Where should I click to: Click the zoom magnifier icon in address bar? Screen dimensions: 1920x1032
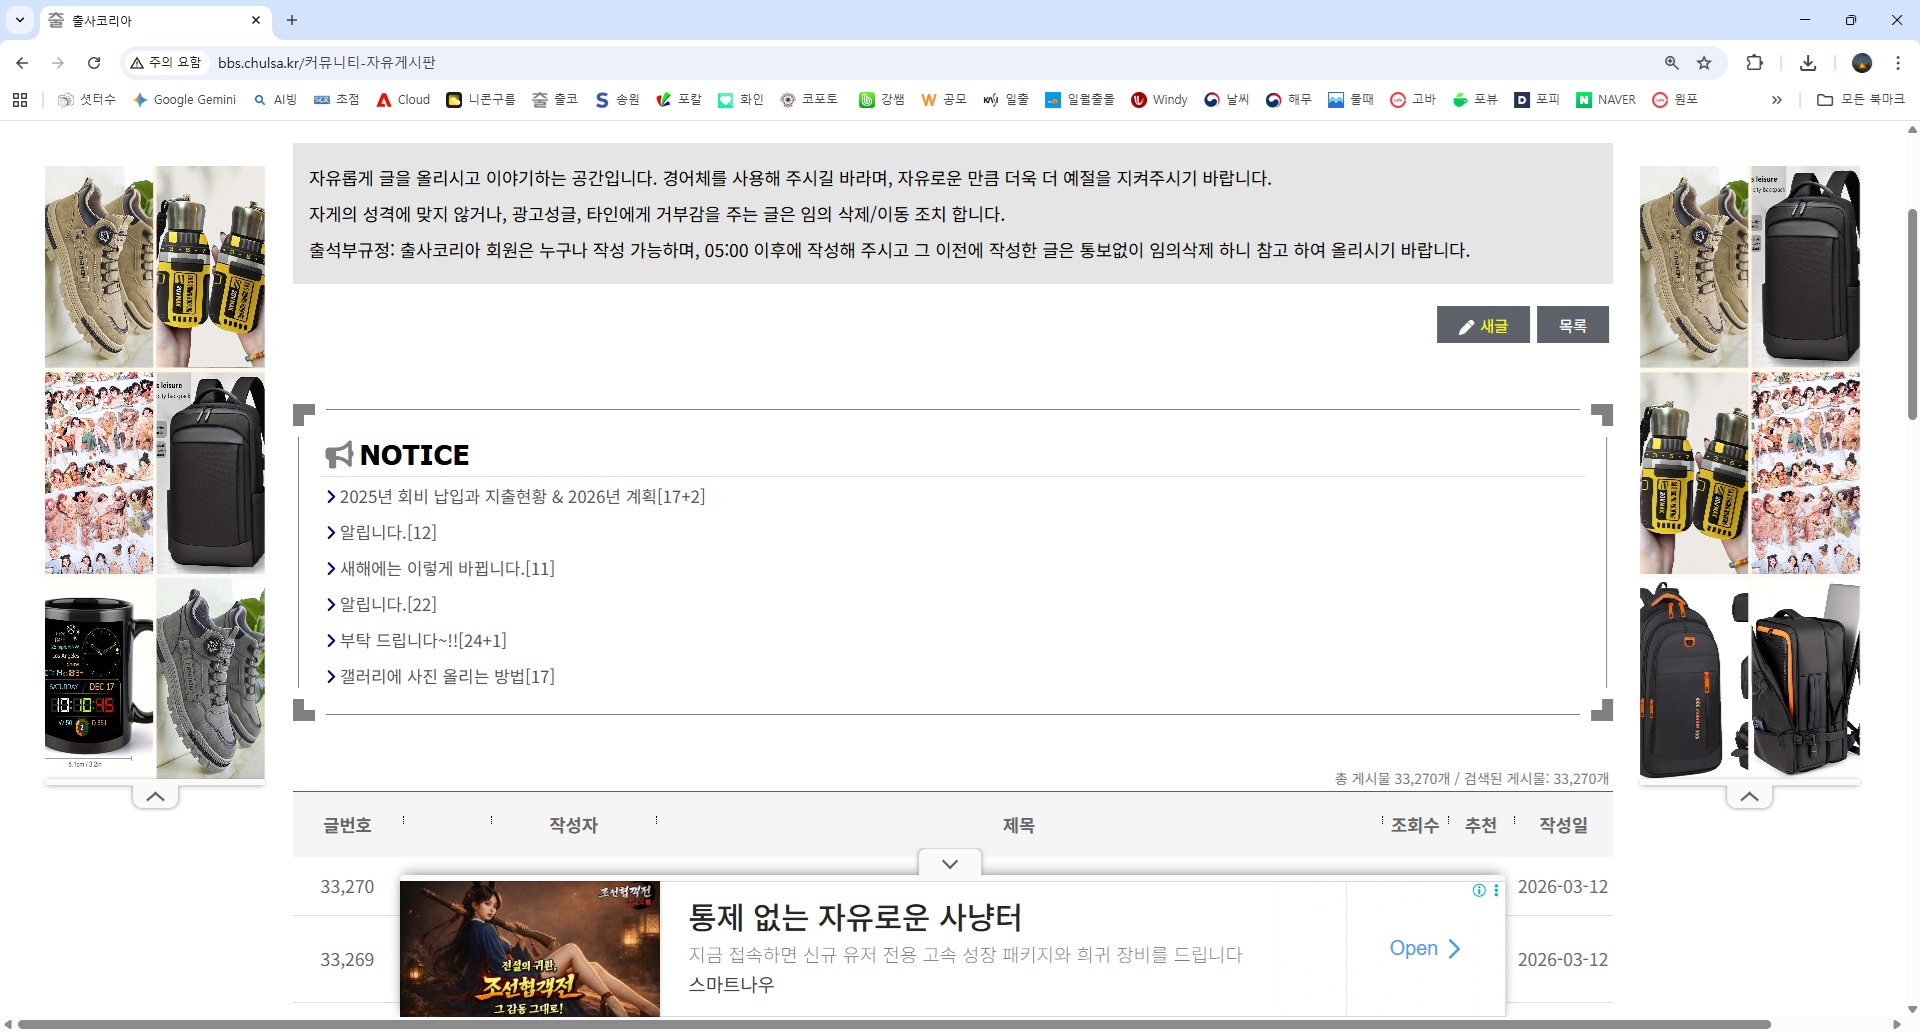click(1671, 63)
